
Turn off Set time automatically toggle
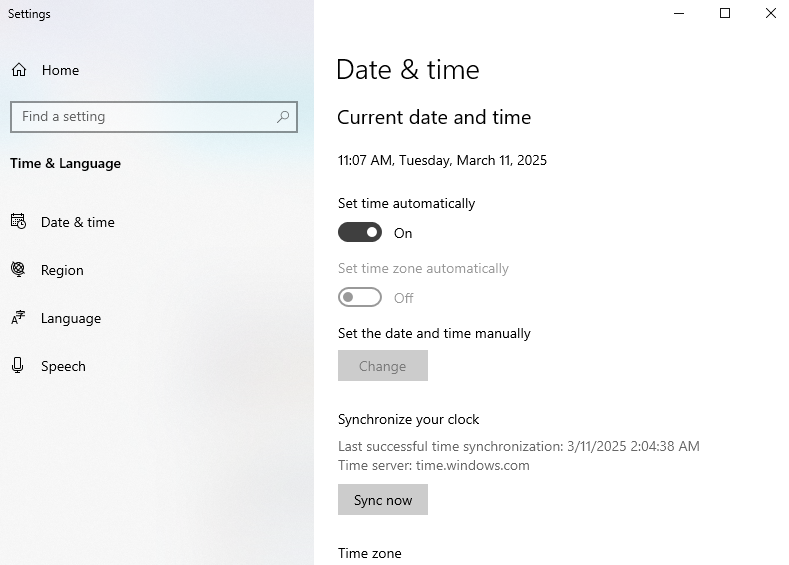tap(360, 232)
